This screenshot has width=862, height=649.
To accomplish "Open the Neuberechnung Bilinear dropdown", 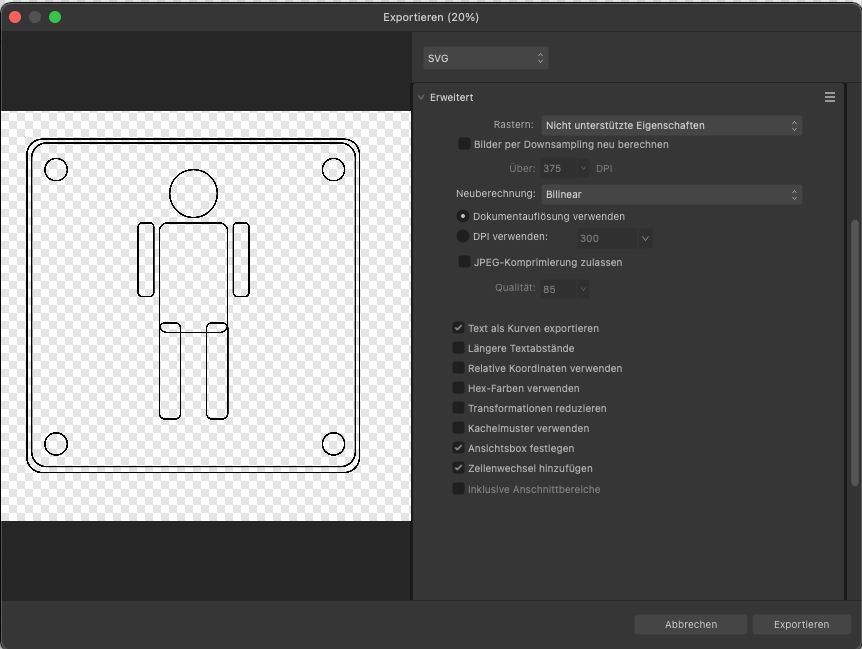I will tap(671, 194).
